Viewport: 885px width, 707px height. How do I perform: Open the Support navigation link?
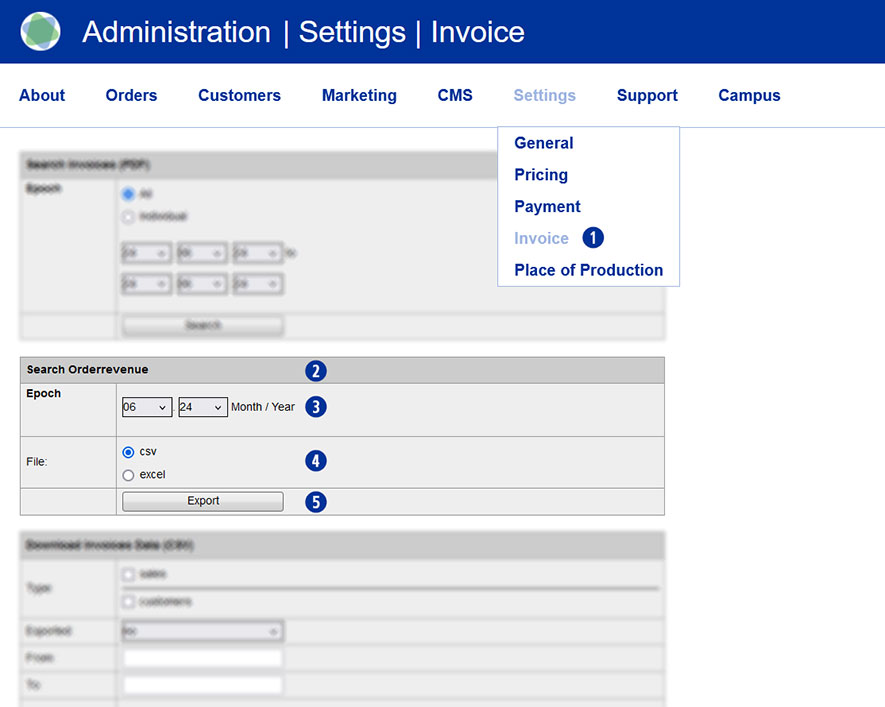[647, 96]
